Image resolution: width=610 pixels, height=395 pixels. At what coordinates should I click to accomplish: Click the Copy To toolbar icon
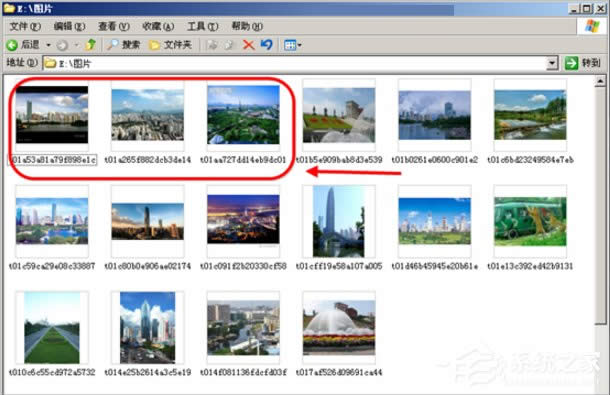point(229,45)
